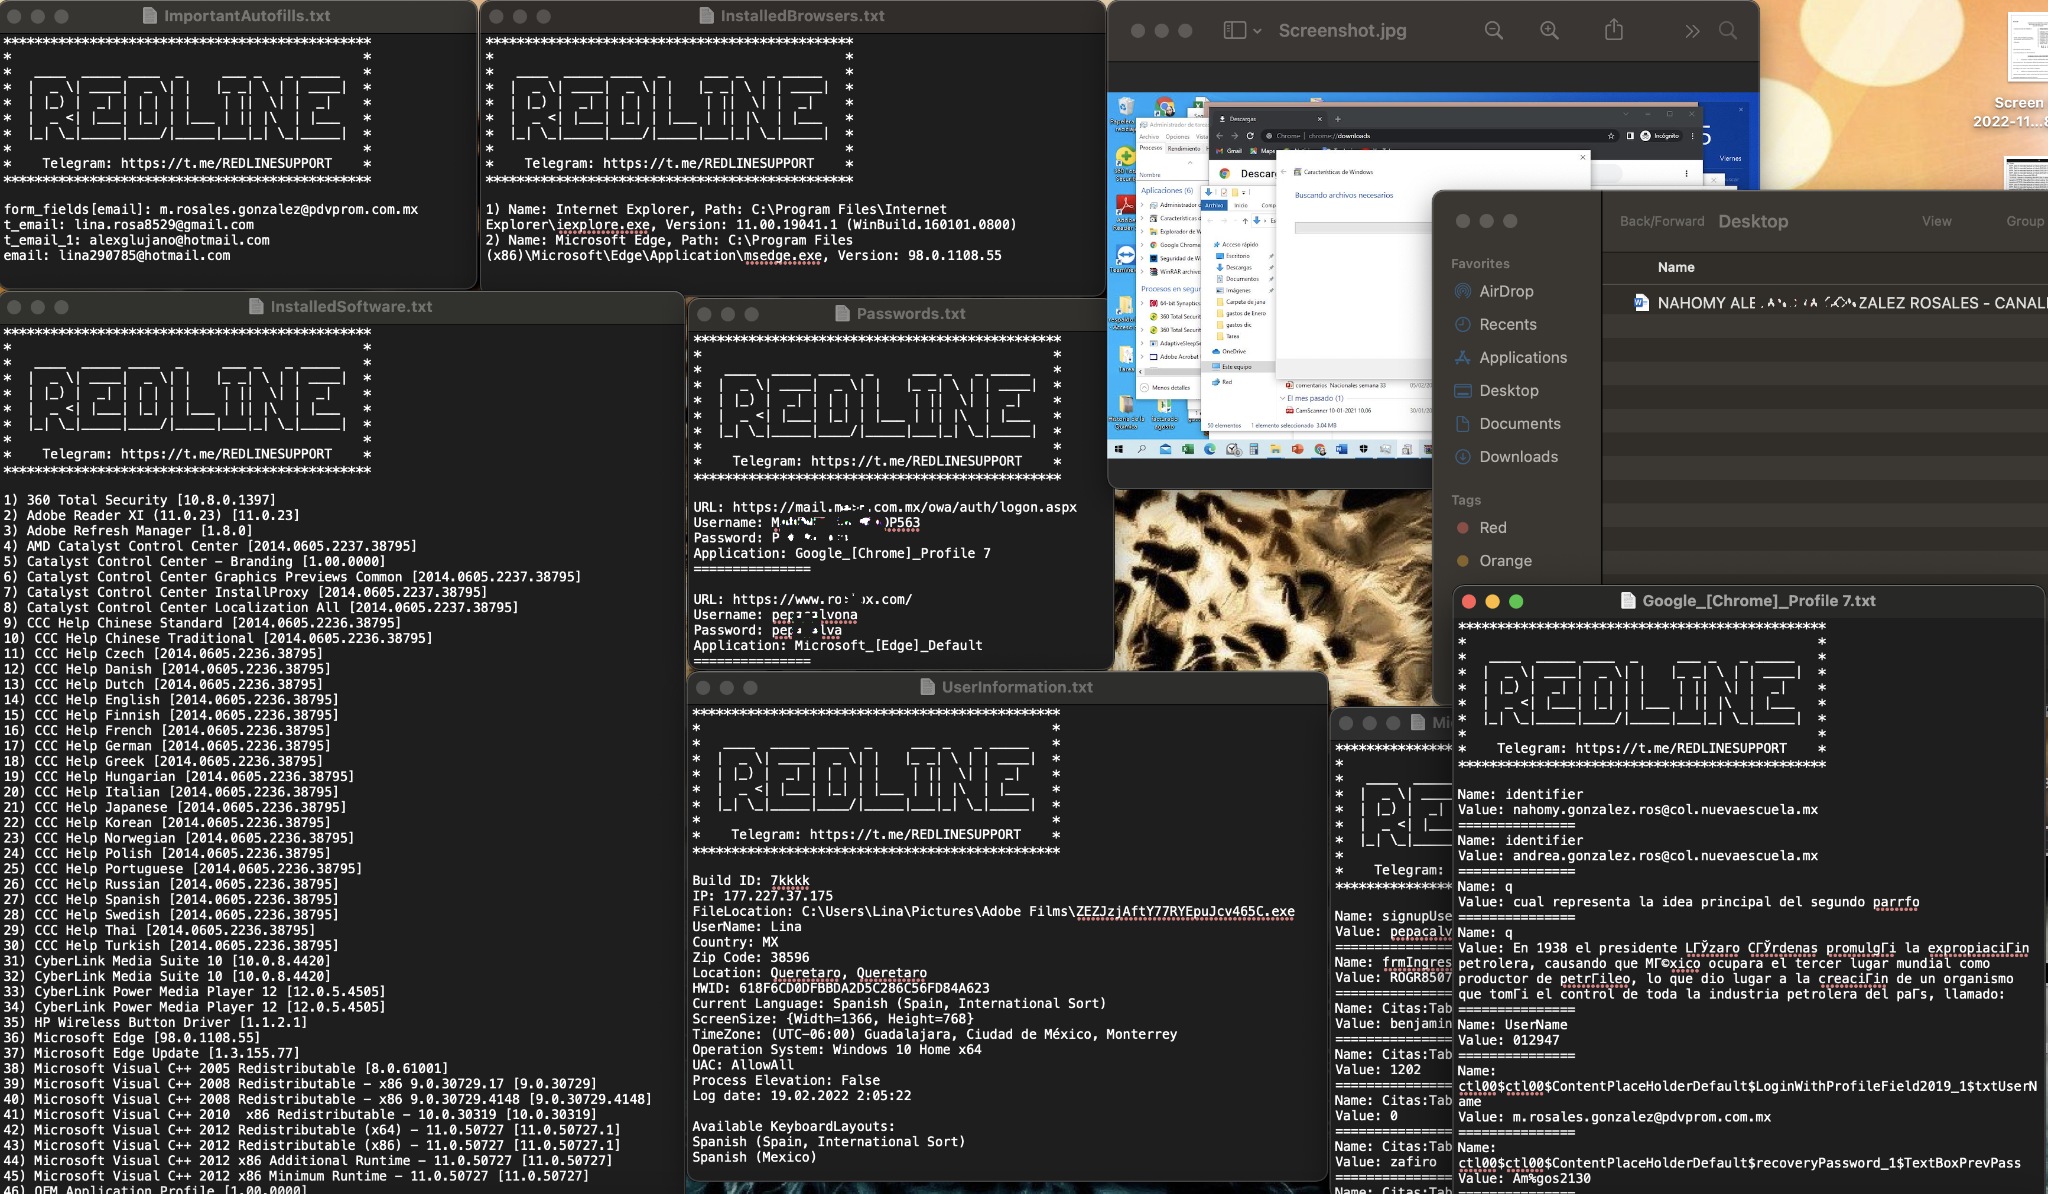
Task: Click the Telegram link line in UserInformation.txt
Action: pyautogui.click(x=875, y=834)
